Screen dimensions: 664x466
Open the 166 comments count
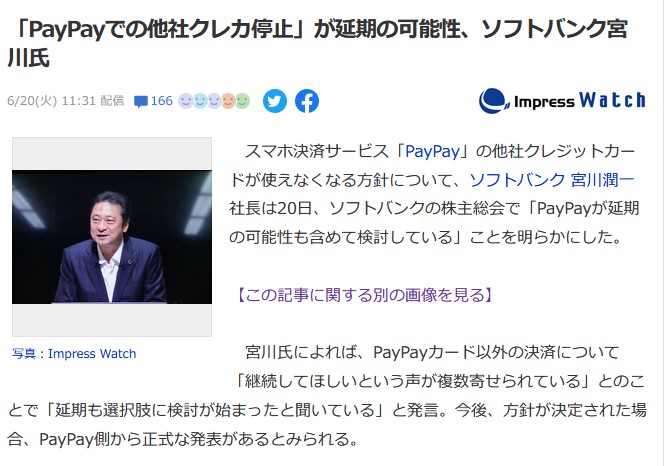point(162,101)
